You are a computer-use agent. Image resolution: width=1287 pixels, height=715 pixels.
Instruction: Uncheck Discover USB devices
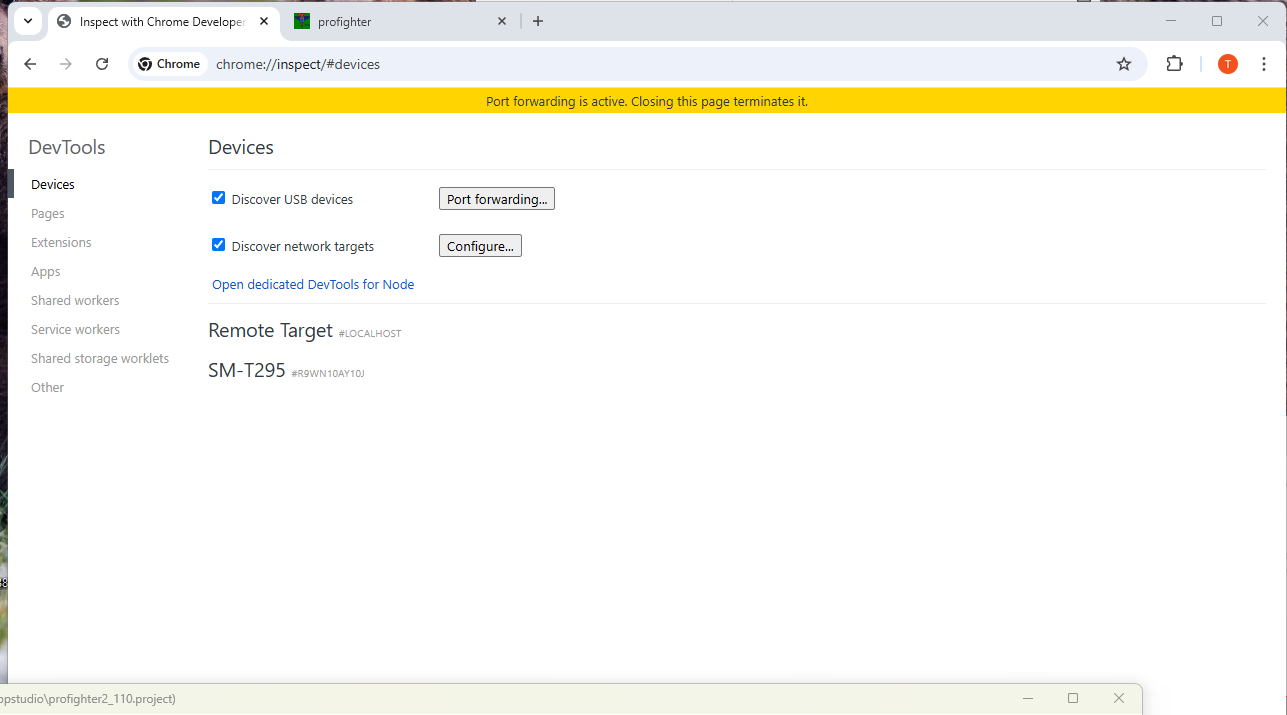[x=219, y=198]
